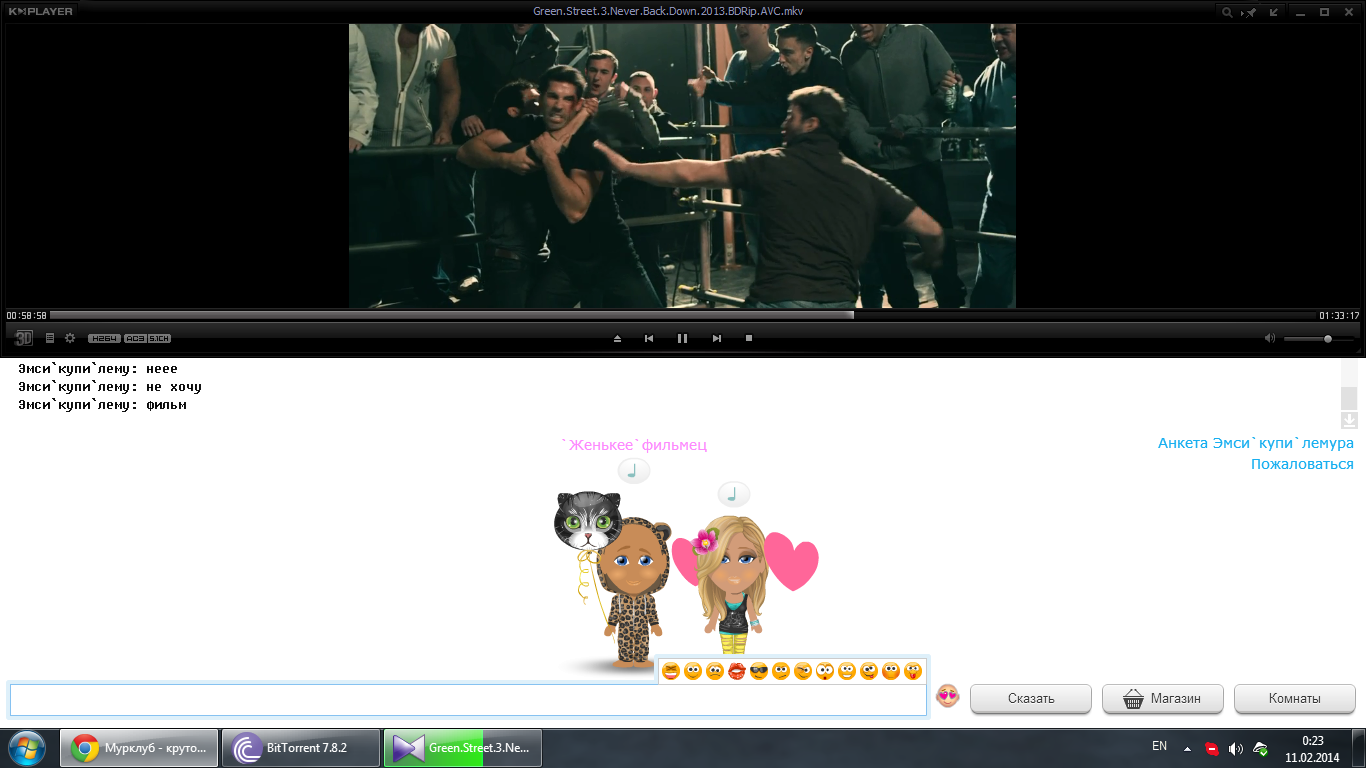The image size is (1366, 768).
Task: Skip to the previous track
Action: point(649,339)
